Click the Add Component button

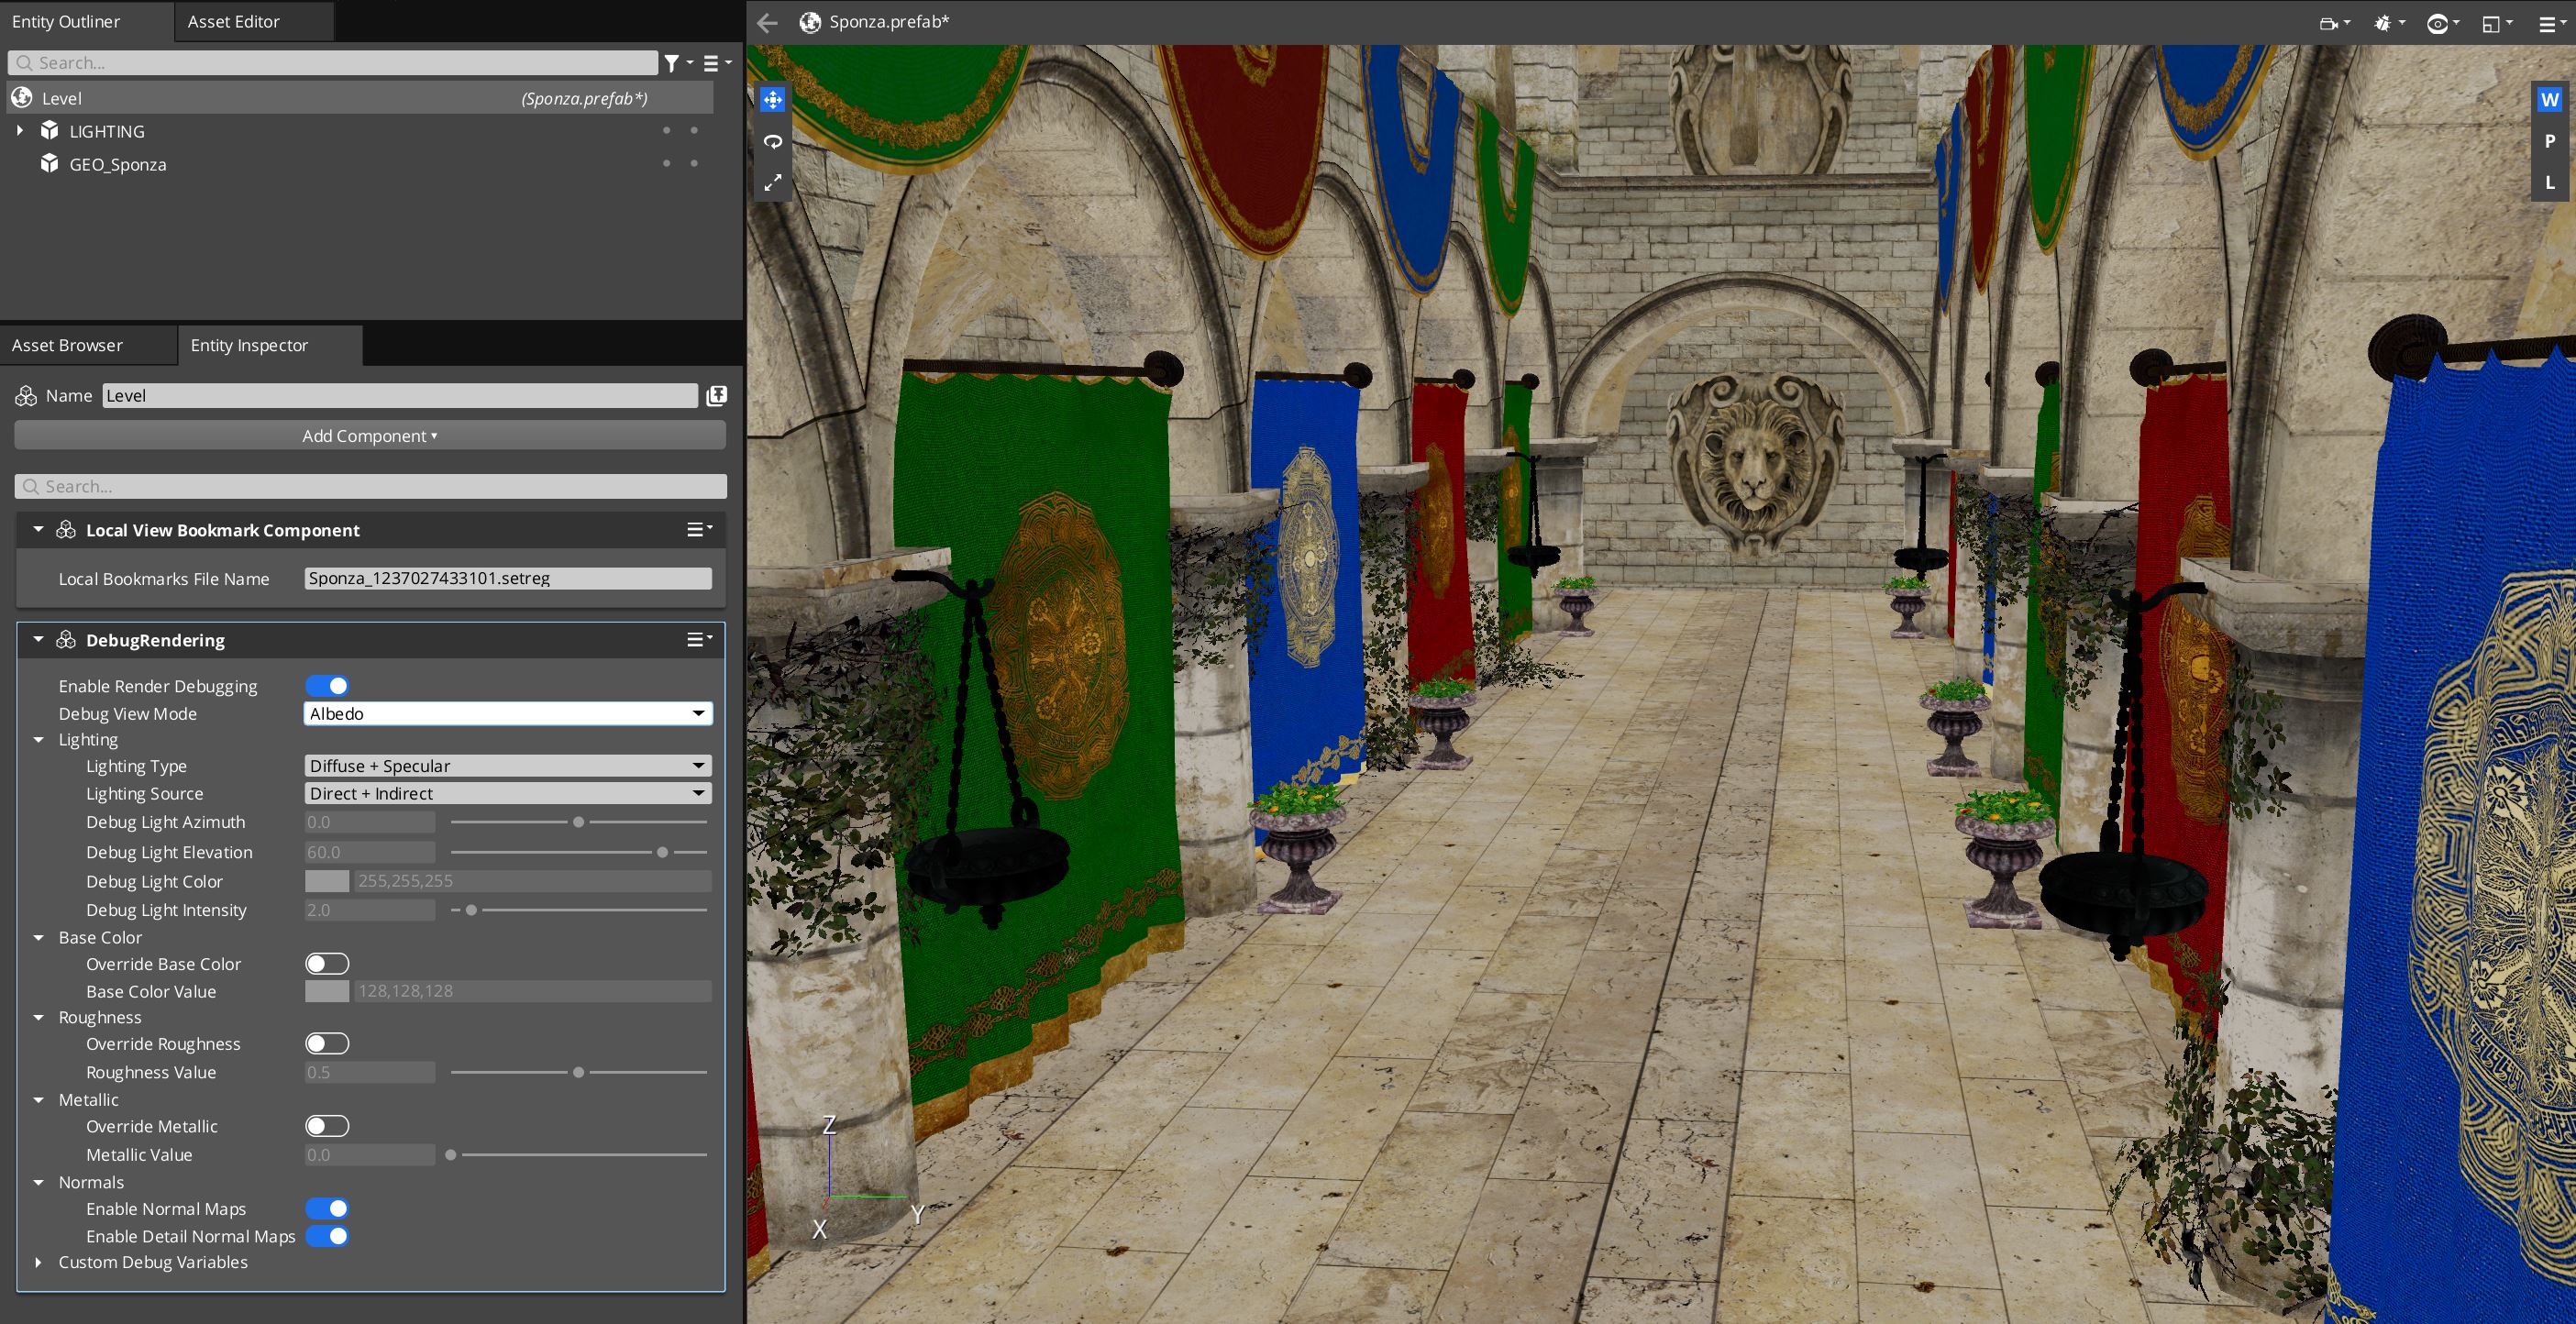pyautogui.click(x=369, y=436)
